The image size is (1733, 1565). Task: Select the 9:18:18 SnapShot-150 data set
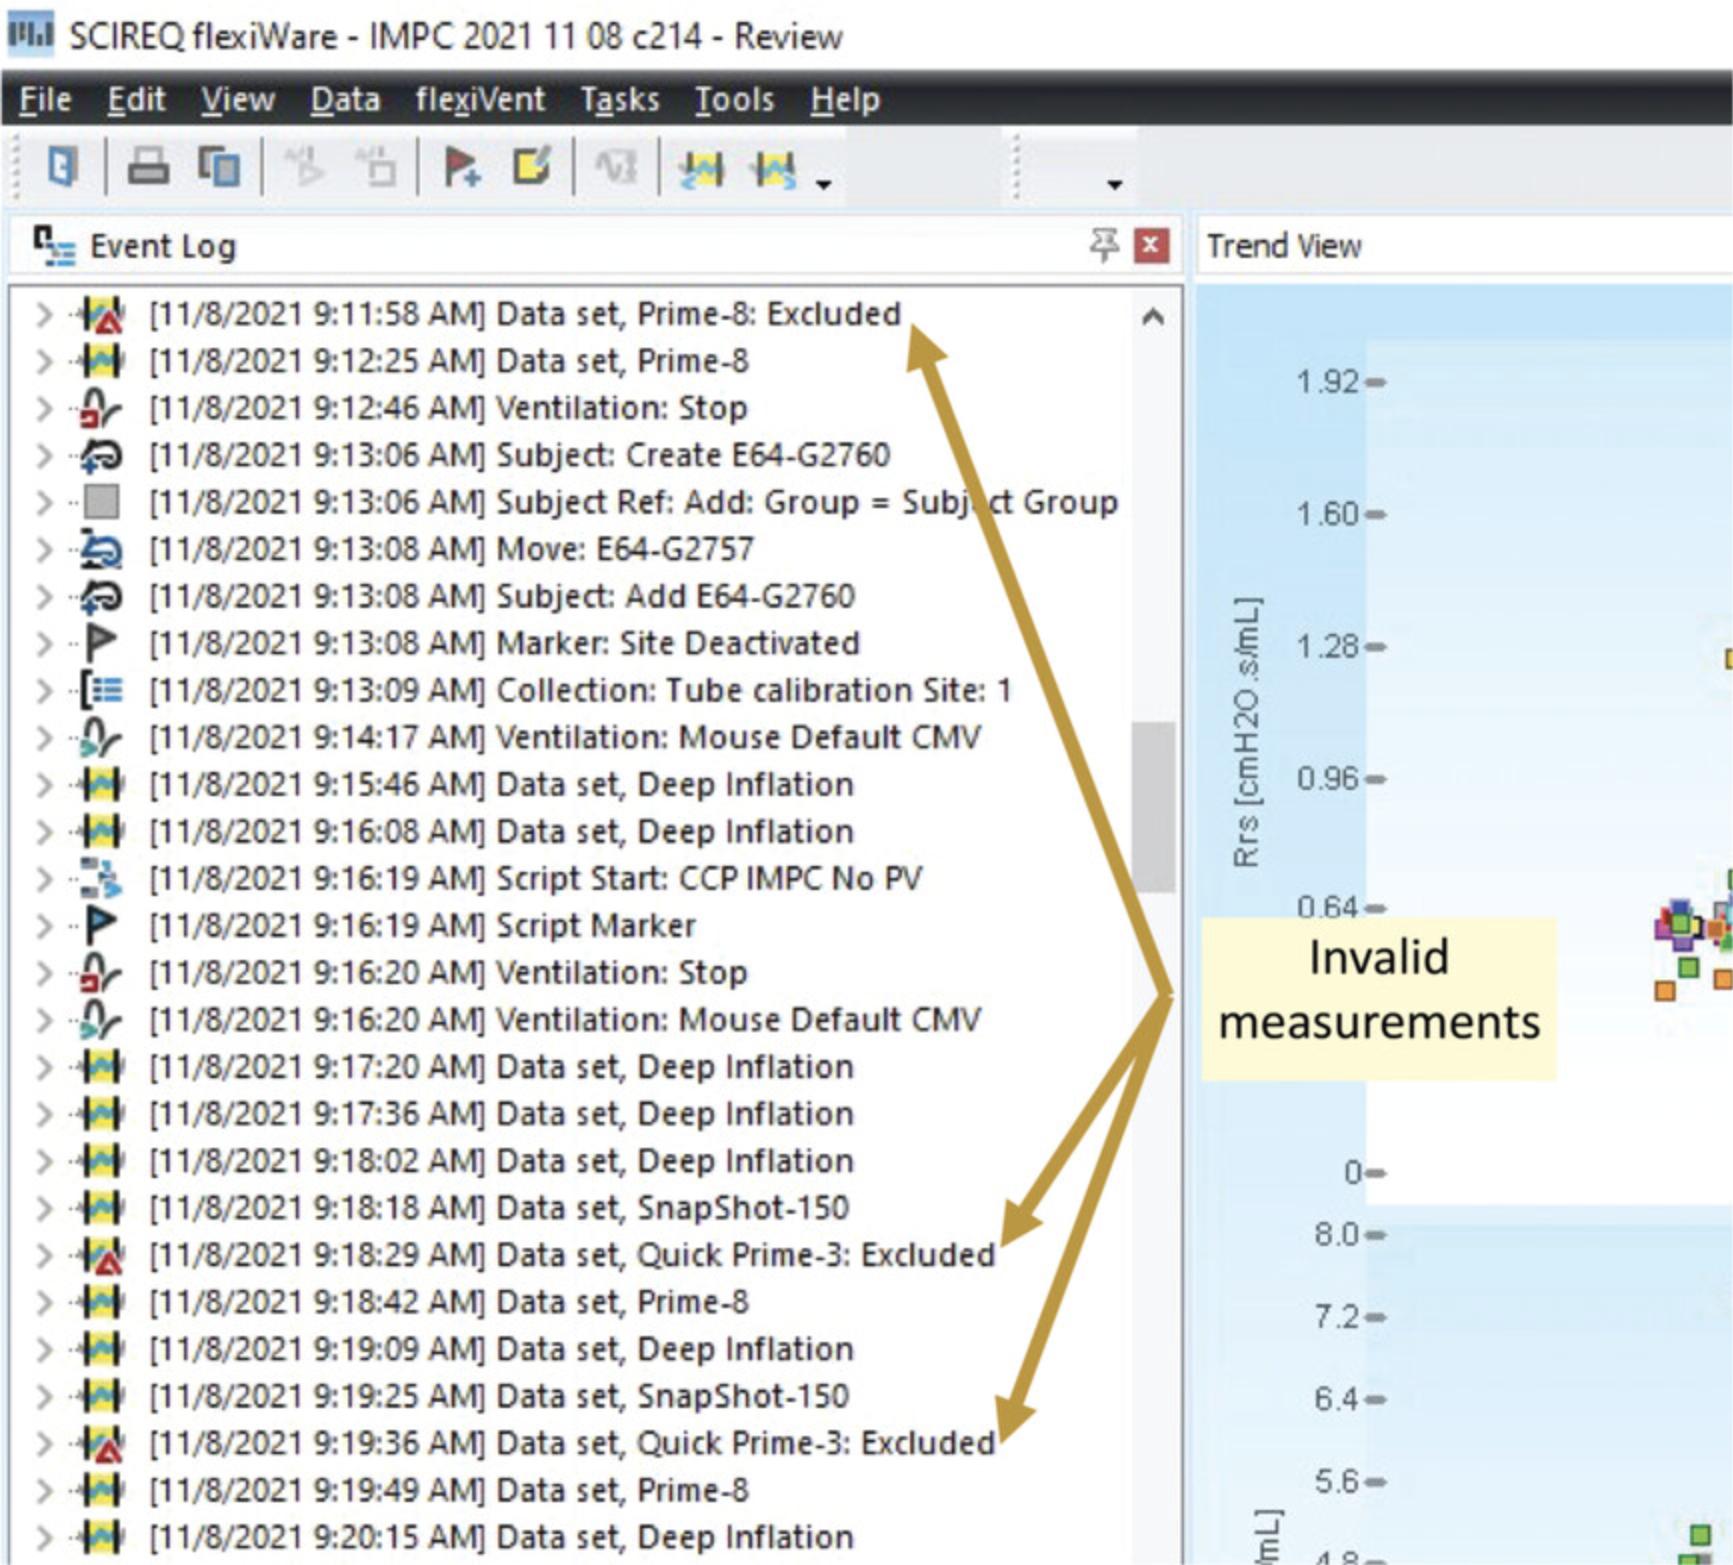pyautogui.click(x=499, y=1207)
